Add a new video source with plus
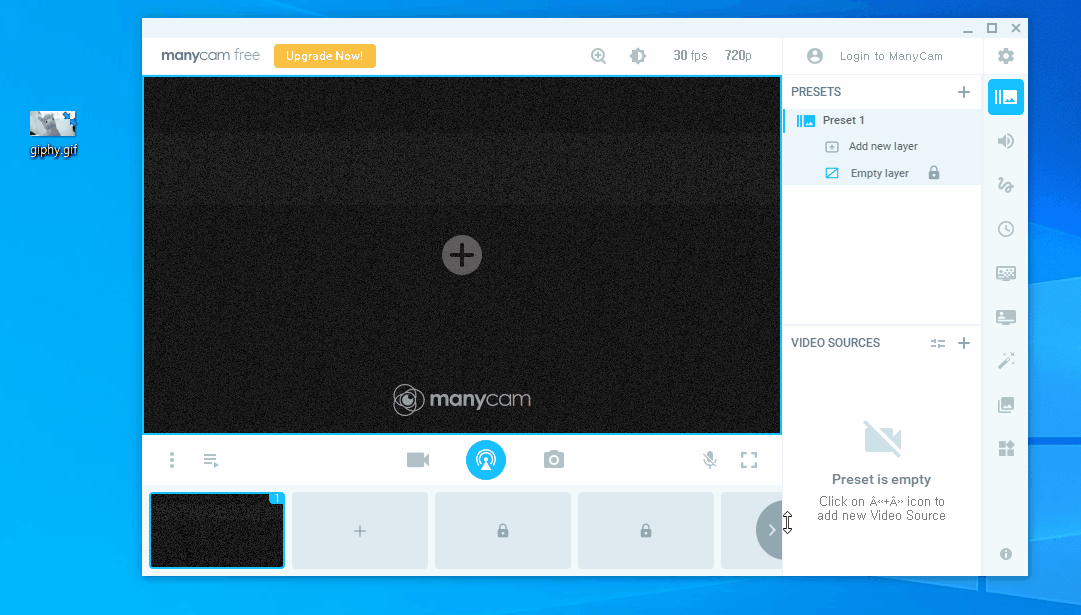The height and width of the screenshot is (615, 1081). pyautogui.click(x=964, y=343)
